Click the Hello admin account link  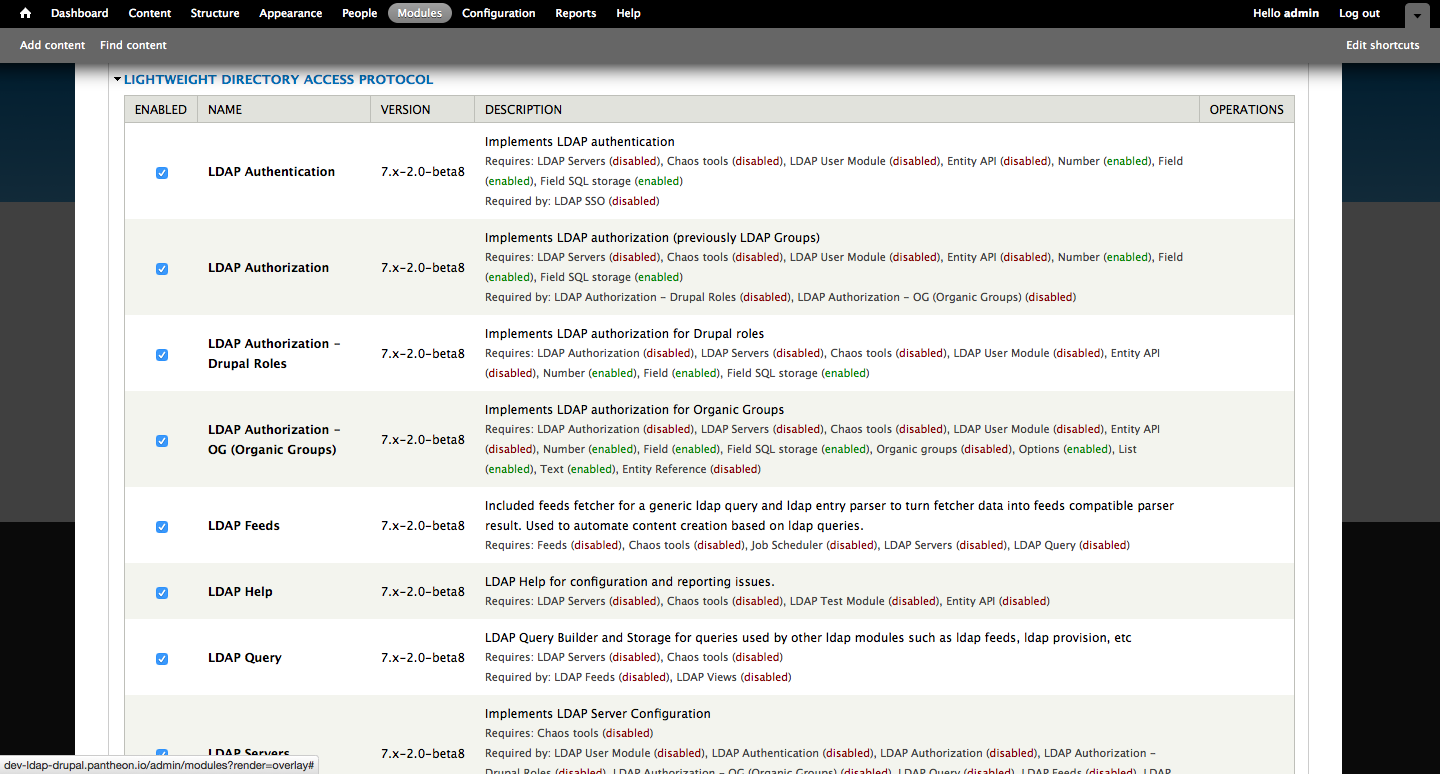pos(1286,13)
